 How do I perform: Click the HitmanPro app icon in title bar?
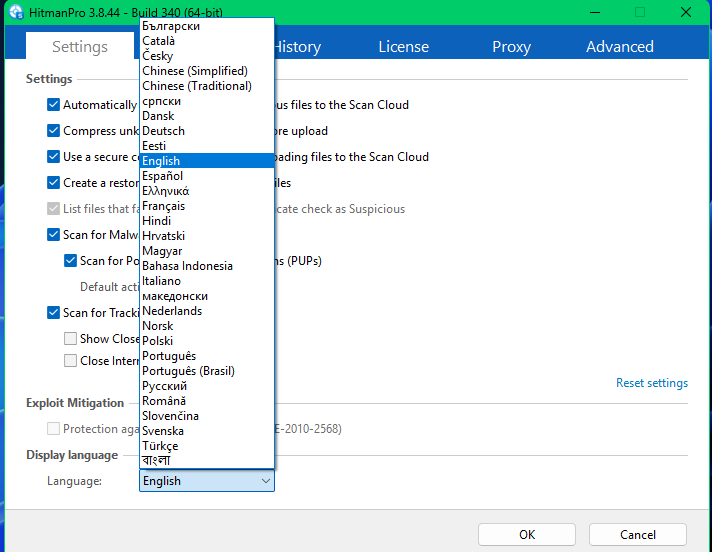[x=16, y=12]
